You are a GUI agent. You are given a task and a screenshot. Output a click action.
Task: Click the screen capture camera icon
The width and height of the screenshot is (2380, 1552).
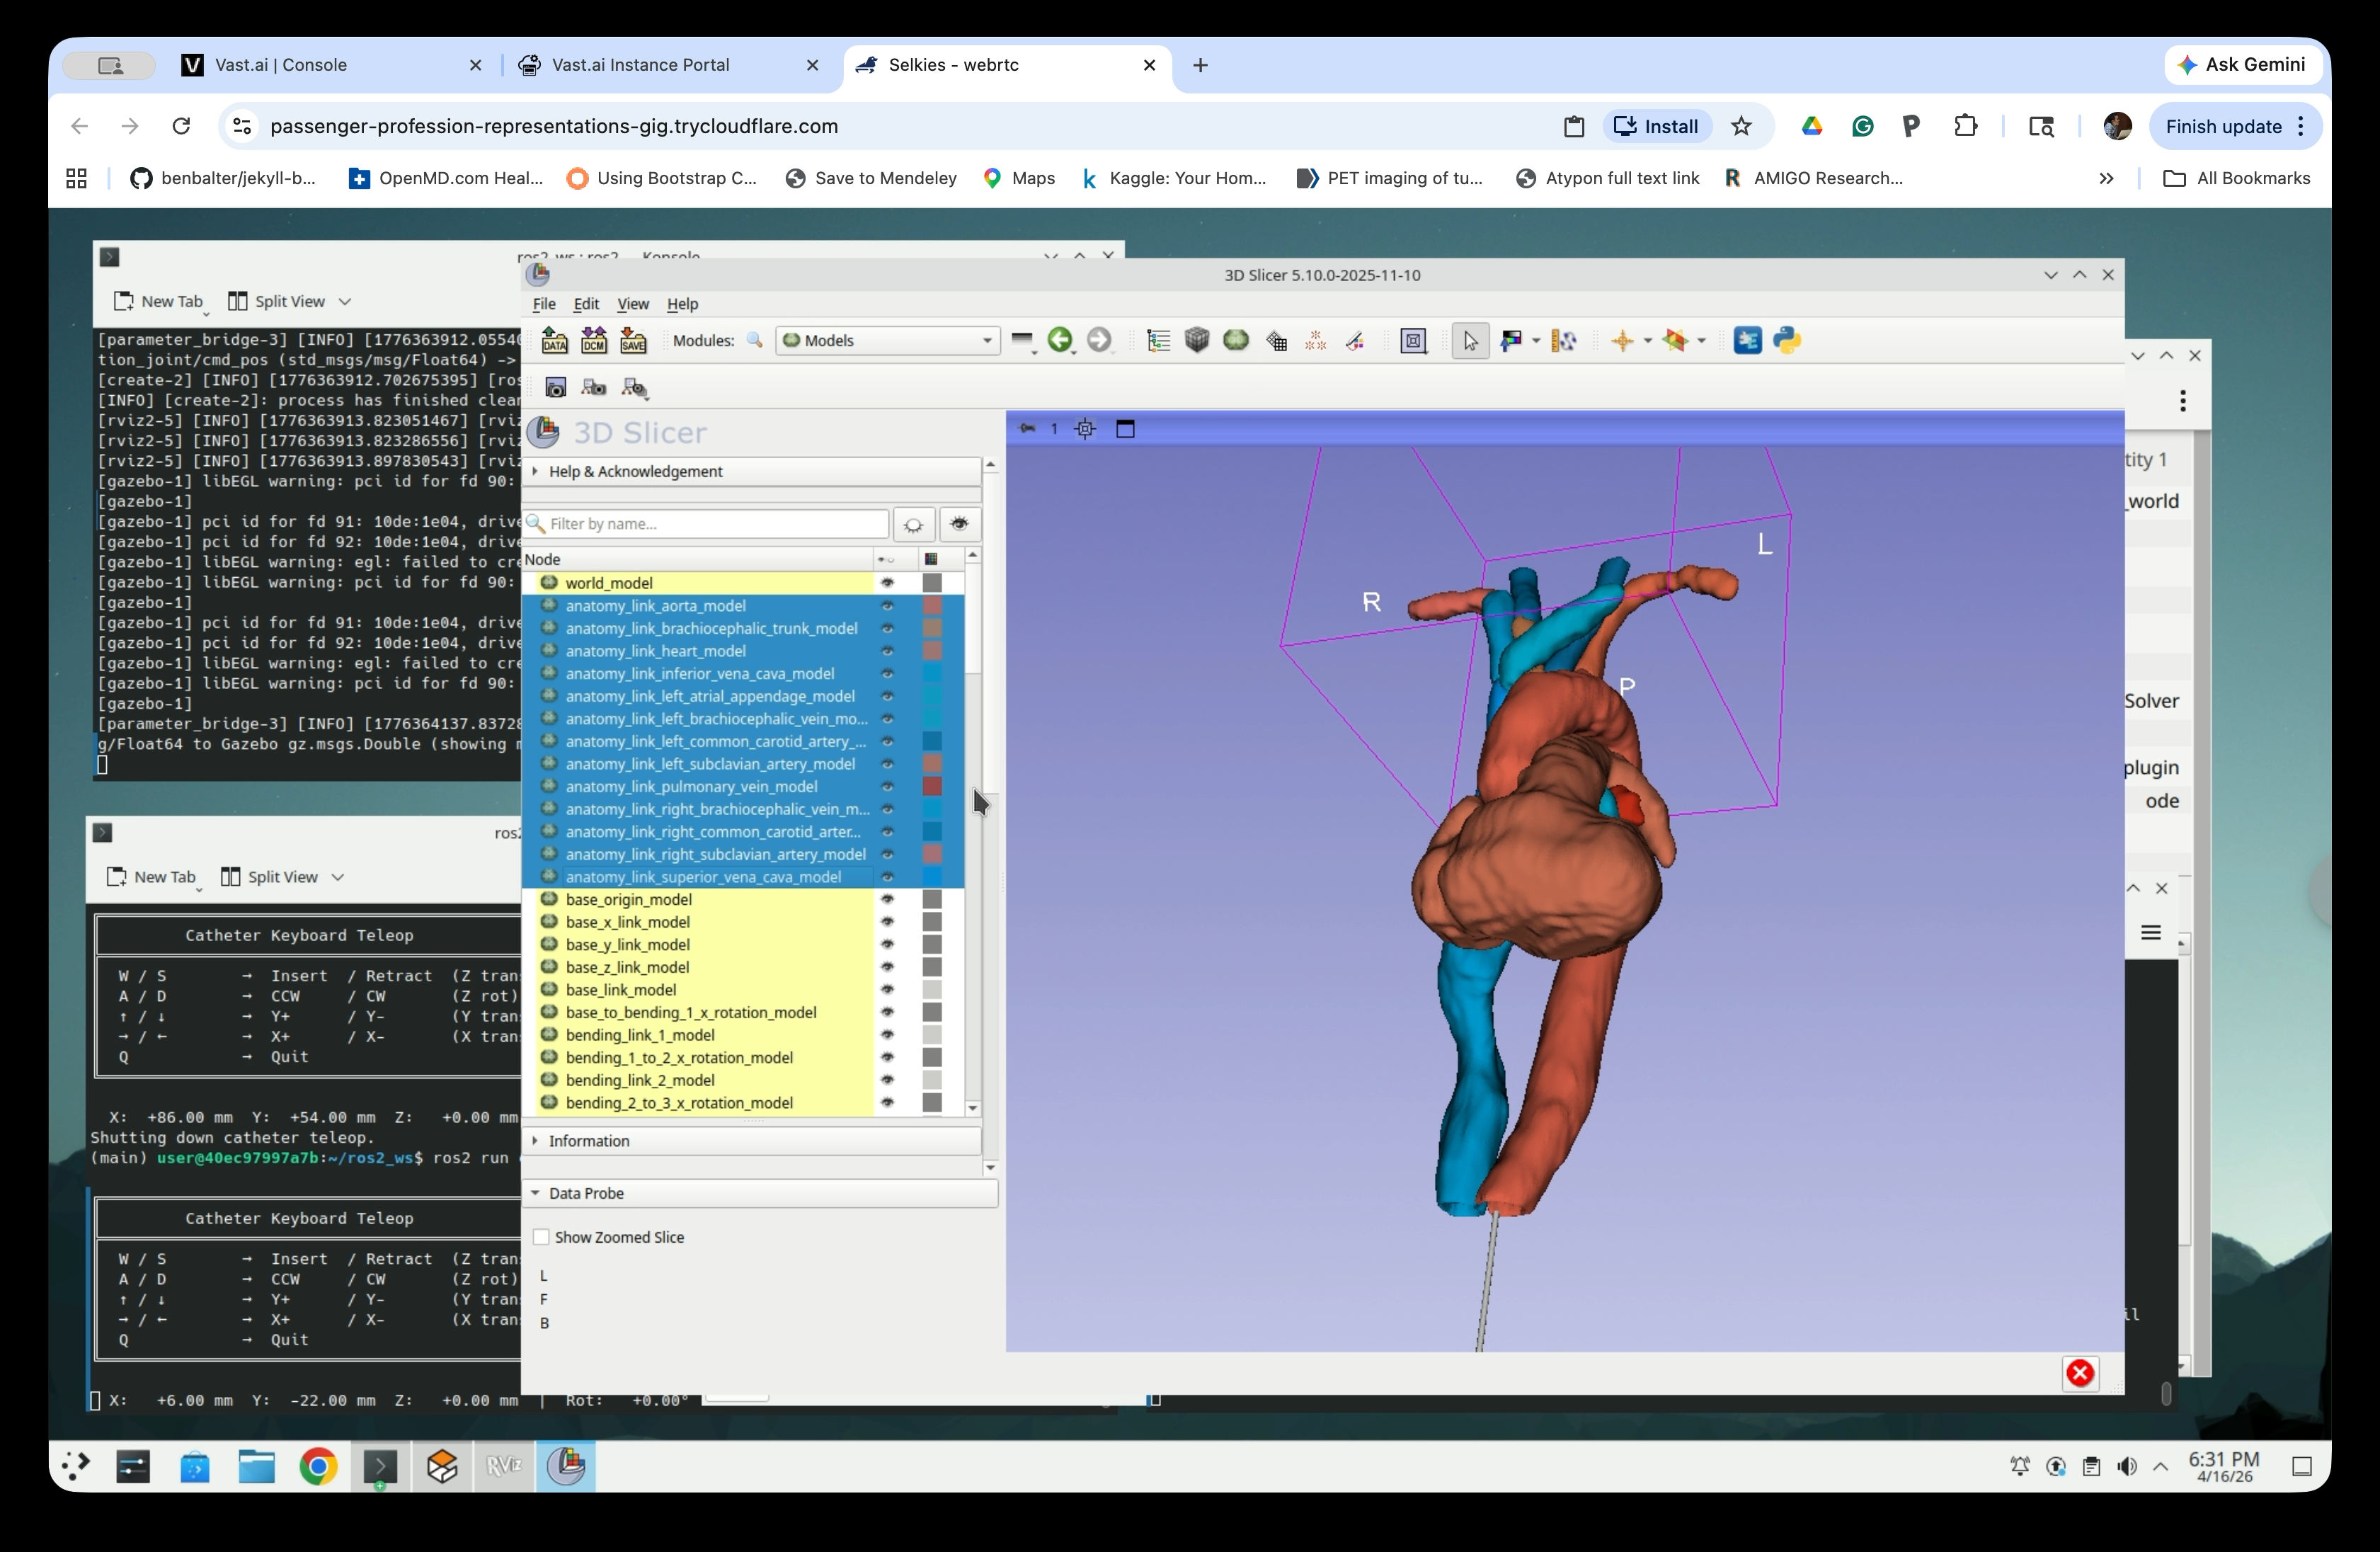click(x=557, y=388)
